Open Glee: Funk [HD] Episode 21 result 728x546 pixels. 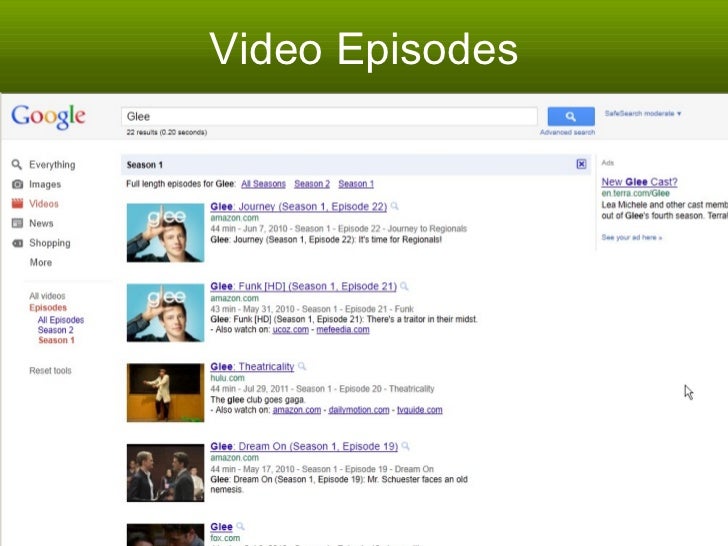[x=304, y=286]
